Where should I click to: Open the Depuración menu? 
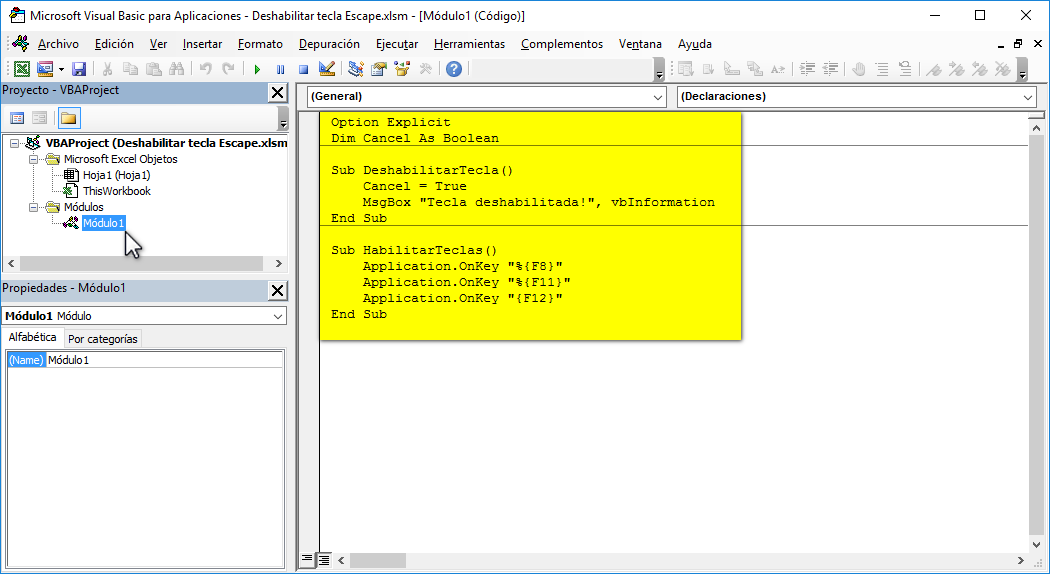pyautogui.click(x=329, y=44)
